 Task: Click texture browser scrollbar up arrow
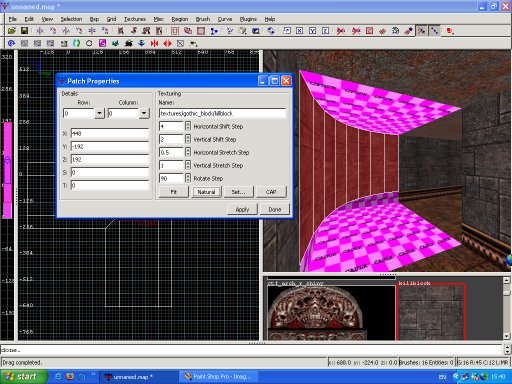coord(506,280)
